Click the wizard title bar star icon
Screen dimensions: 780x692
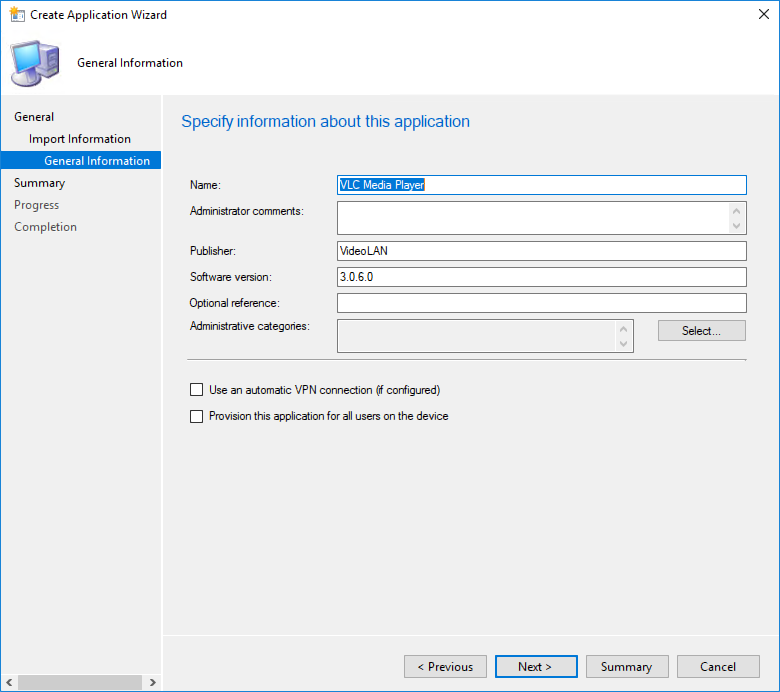point(17,14)
